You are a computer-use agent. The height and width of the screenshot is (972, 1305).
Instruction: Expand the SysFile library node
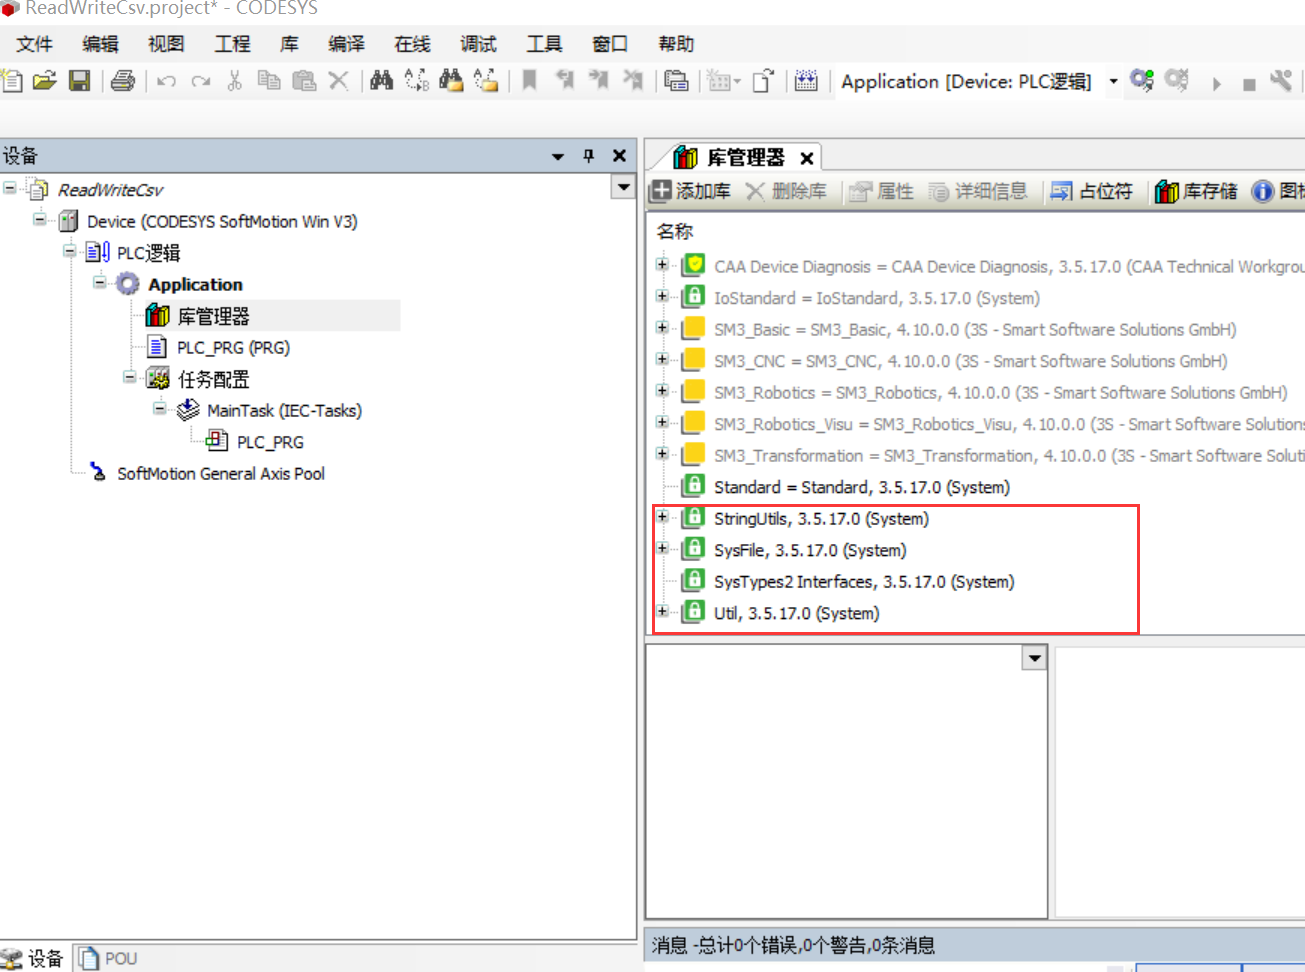pyautogui.click(x=662, y=548)
